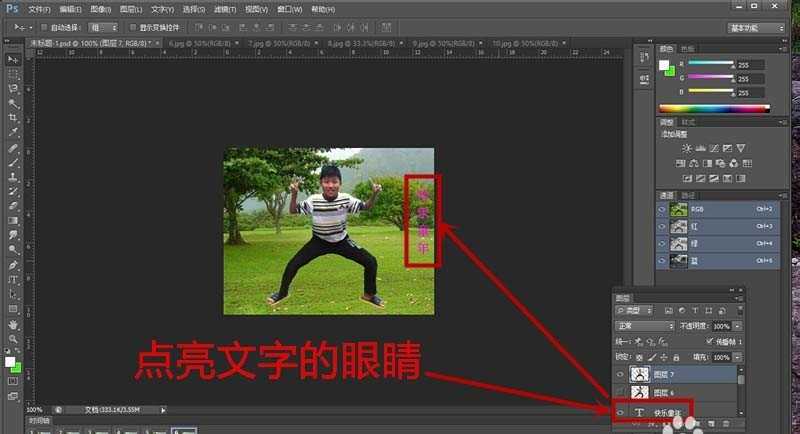
Task: Select the Lasso tool
Action: point(14,88)
